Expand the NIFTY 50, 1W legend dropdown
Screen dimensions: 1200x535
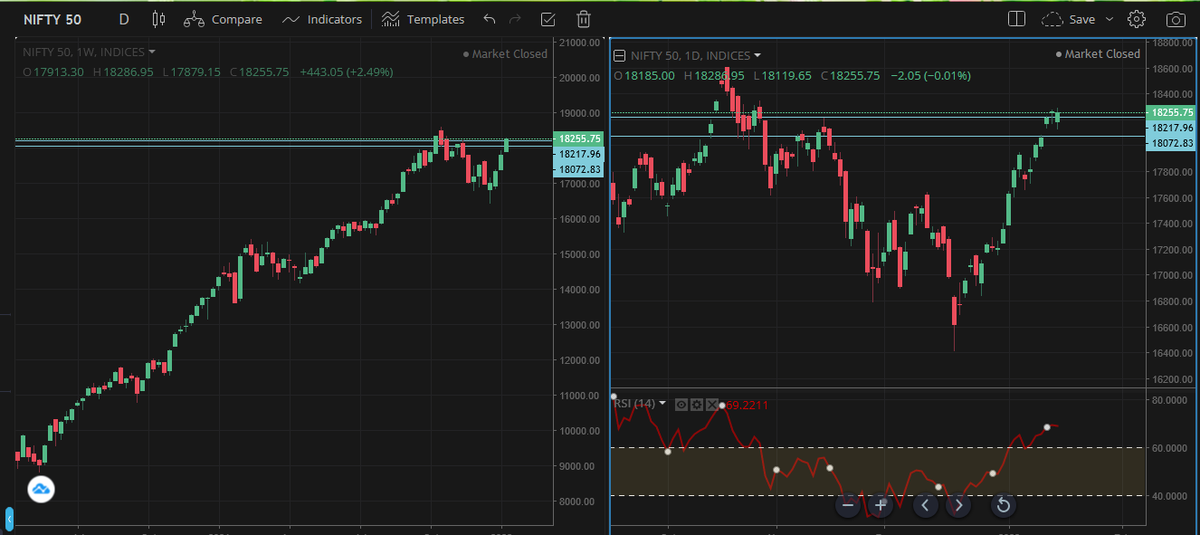pyautogui.click(x=152, y=51)
